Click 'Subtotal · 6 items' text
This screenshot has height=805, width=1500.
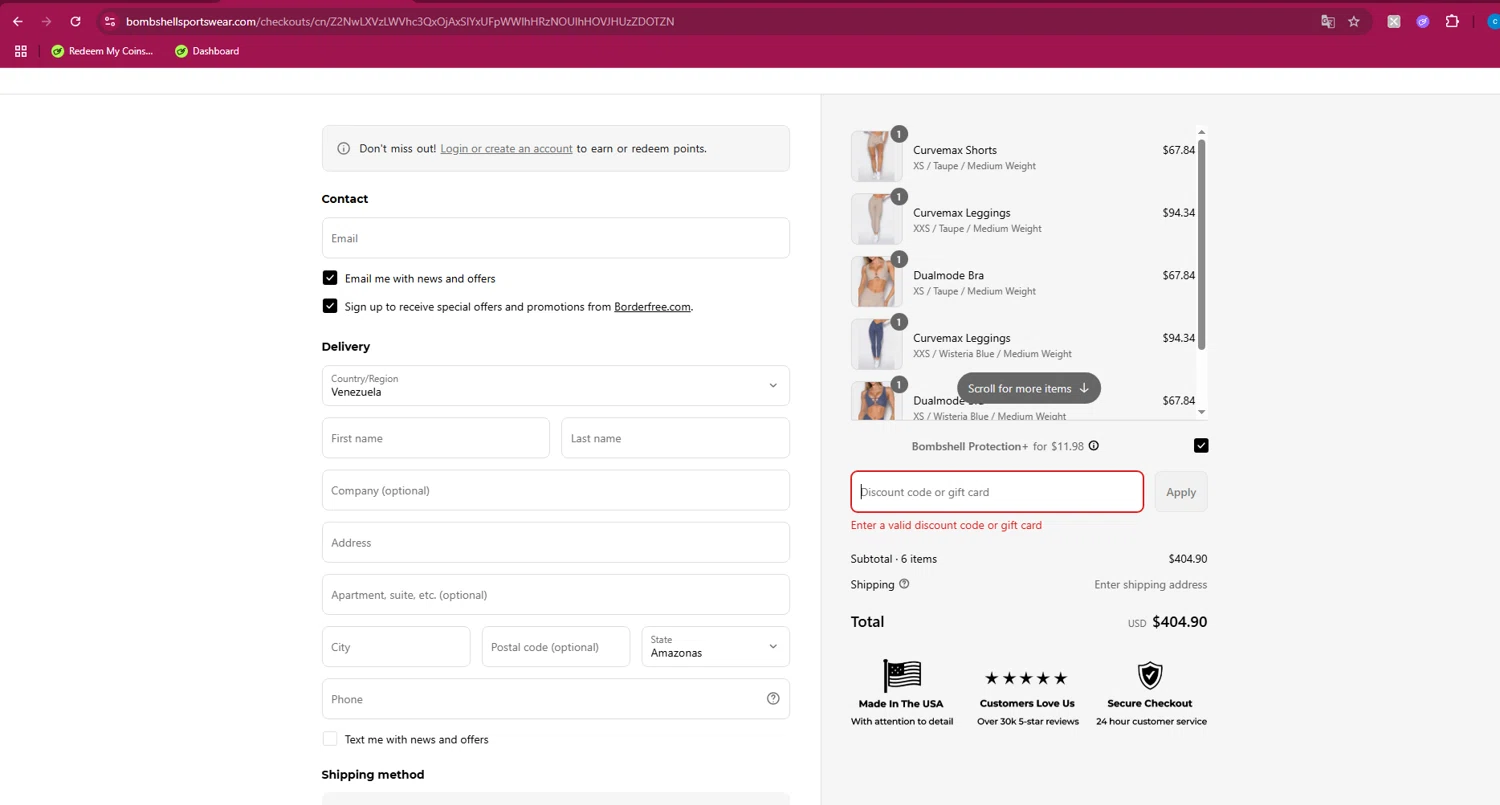[894, 559]
